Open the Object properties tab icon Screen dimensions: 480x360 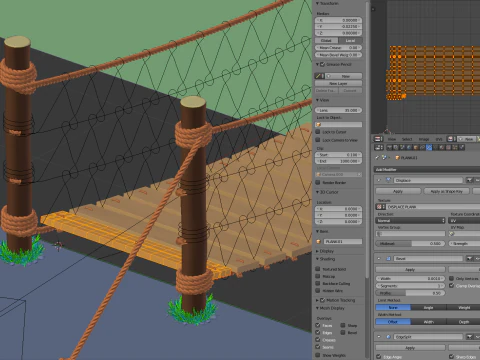[x=416, y=147]
